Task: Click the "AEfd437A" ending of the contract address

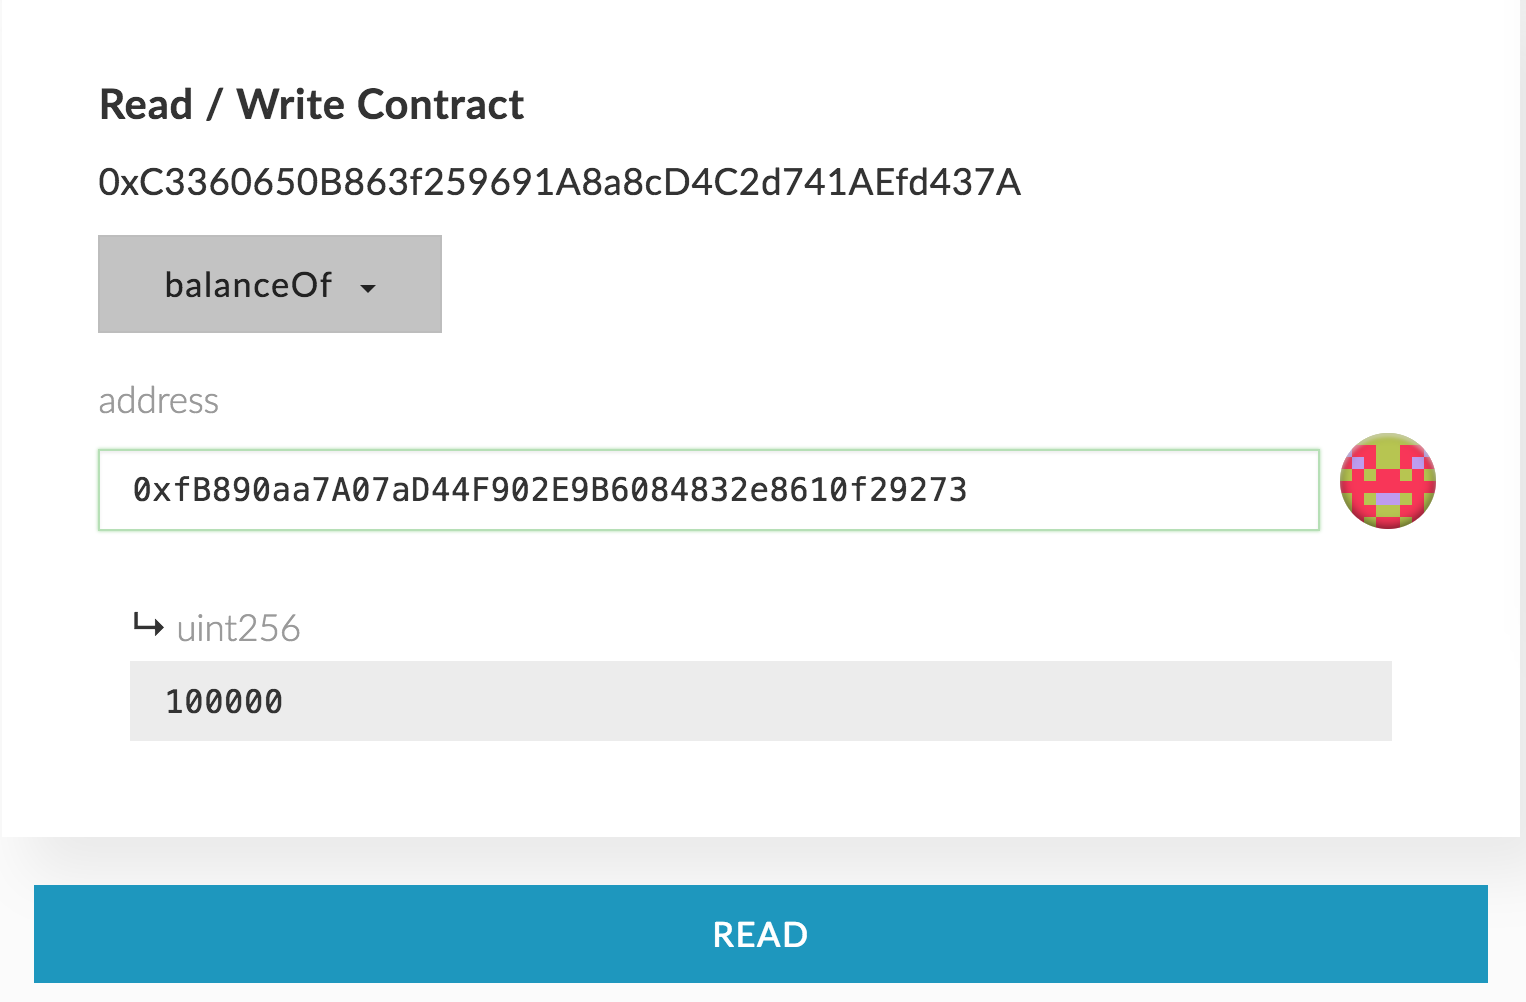Action: pyautogui.click(x=934, y=182)
